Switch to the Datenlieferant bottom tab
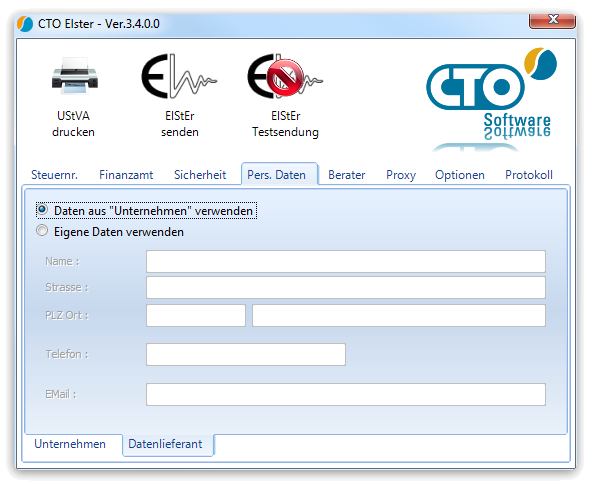592x485 pixels. 168,444
